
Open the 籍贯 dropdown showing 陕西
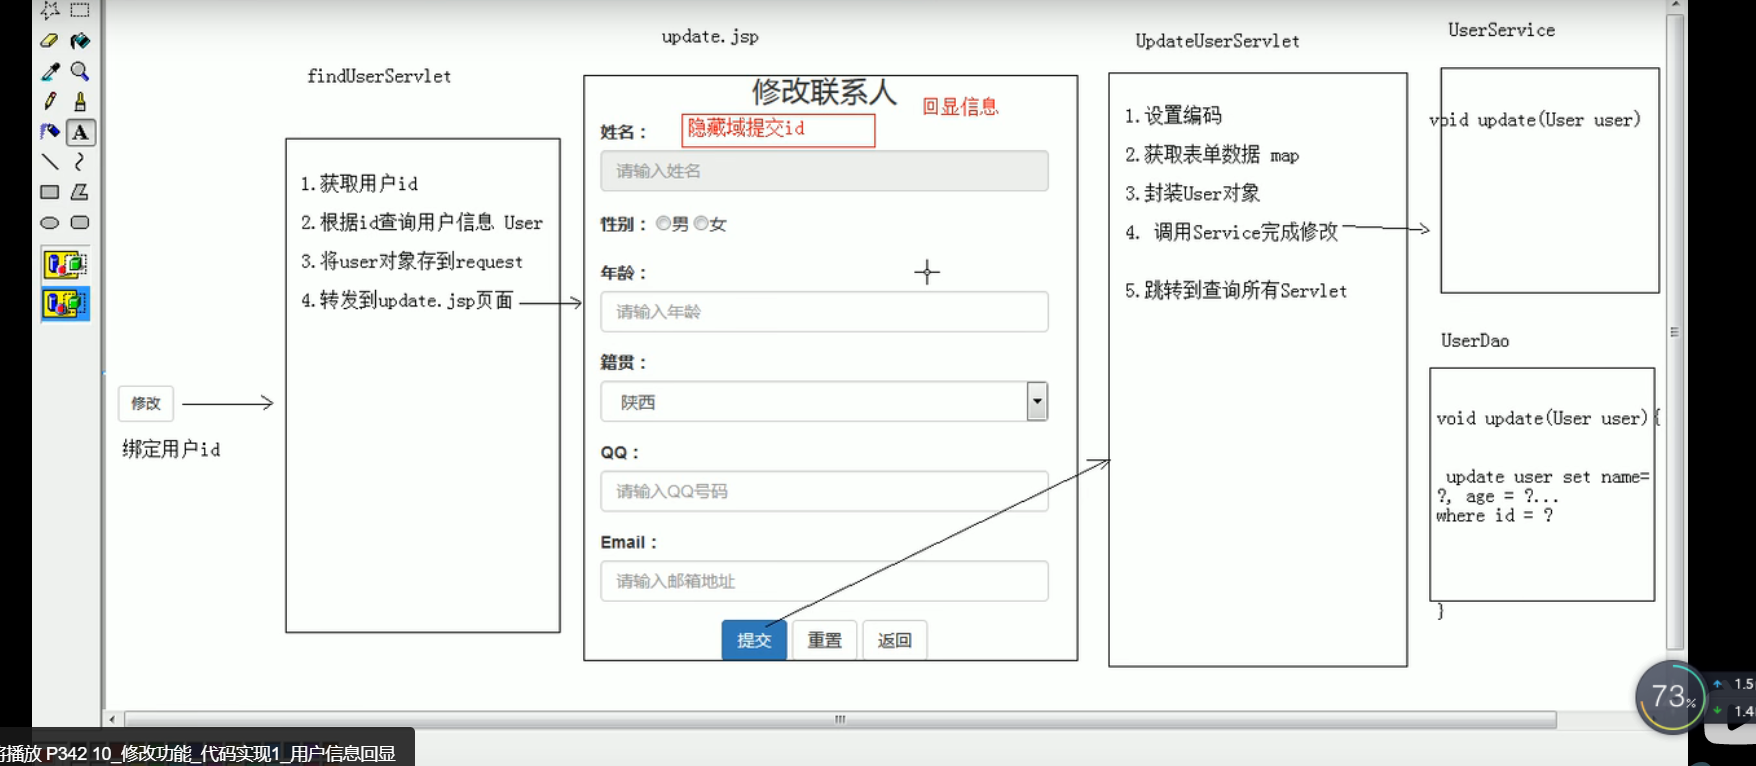(x=824, y=402)
